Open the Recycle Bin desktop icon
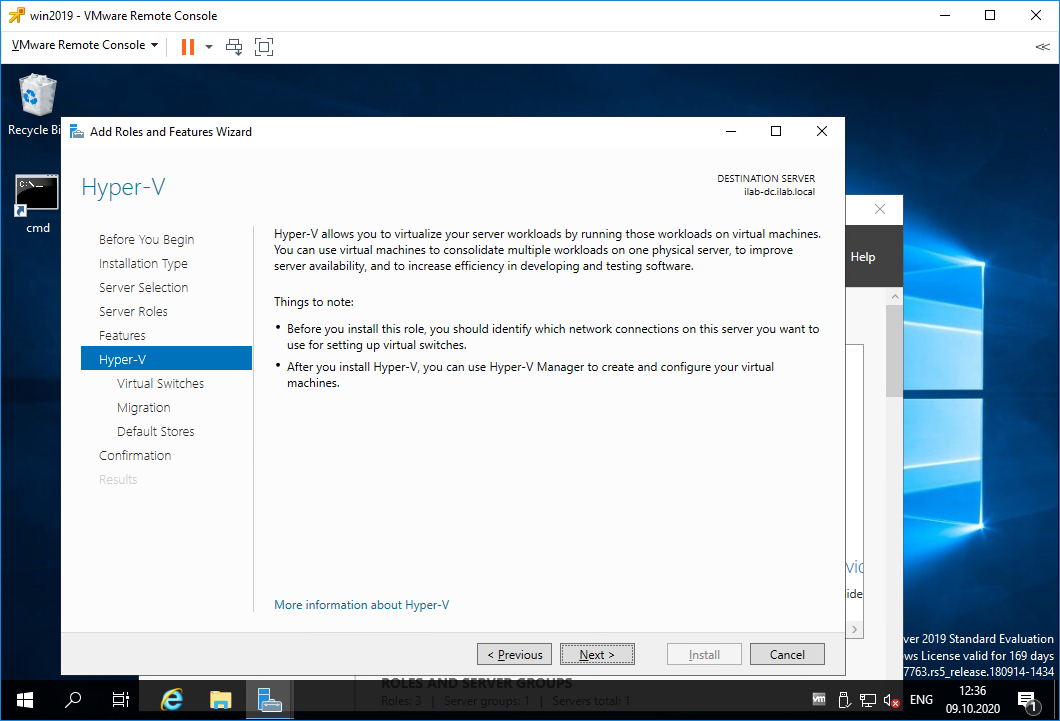Image resolution: width=1060 pixels, height=721 pixels. click(37, 105)
